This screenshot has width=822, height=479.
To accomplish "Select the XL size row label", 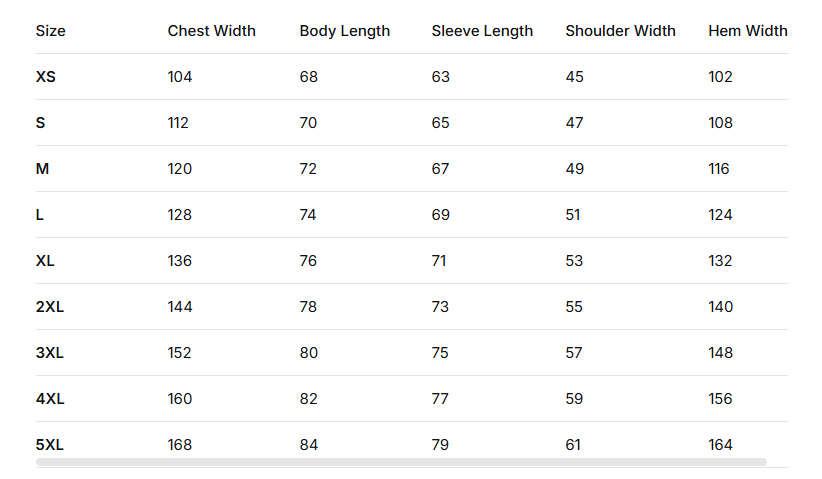I will (x=45, y=261).
